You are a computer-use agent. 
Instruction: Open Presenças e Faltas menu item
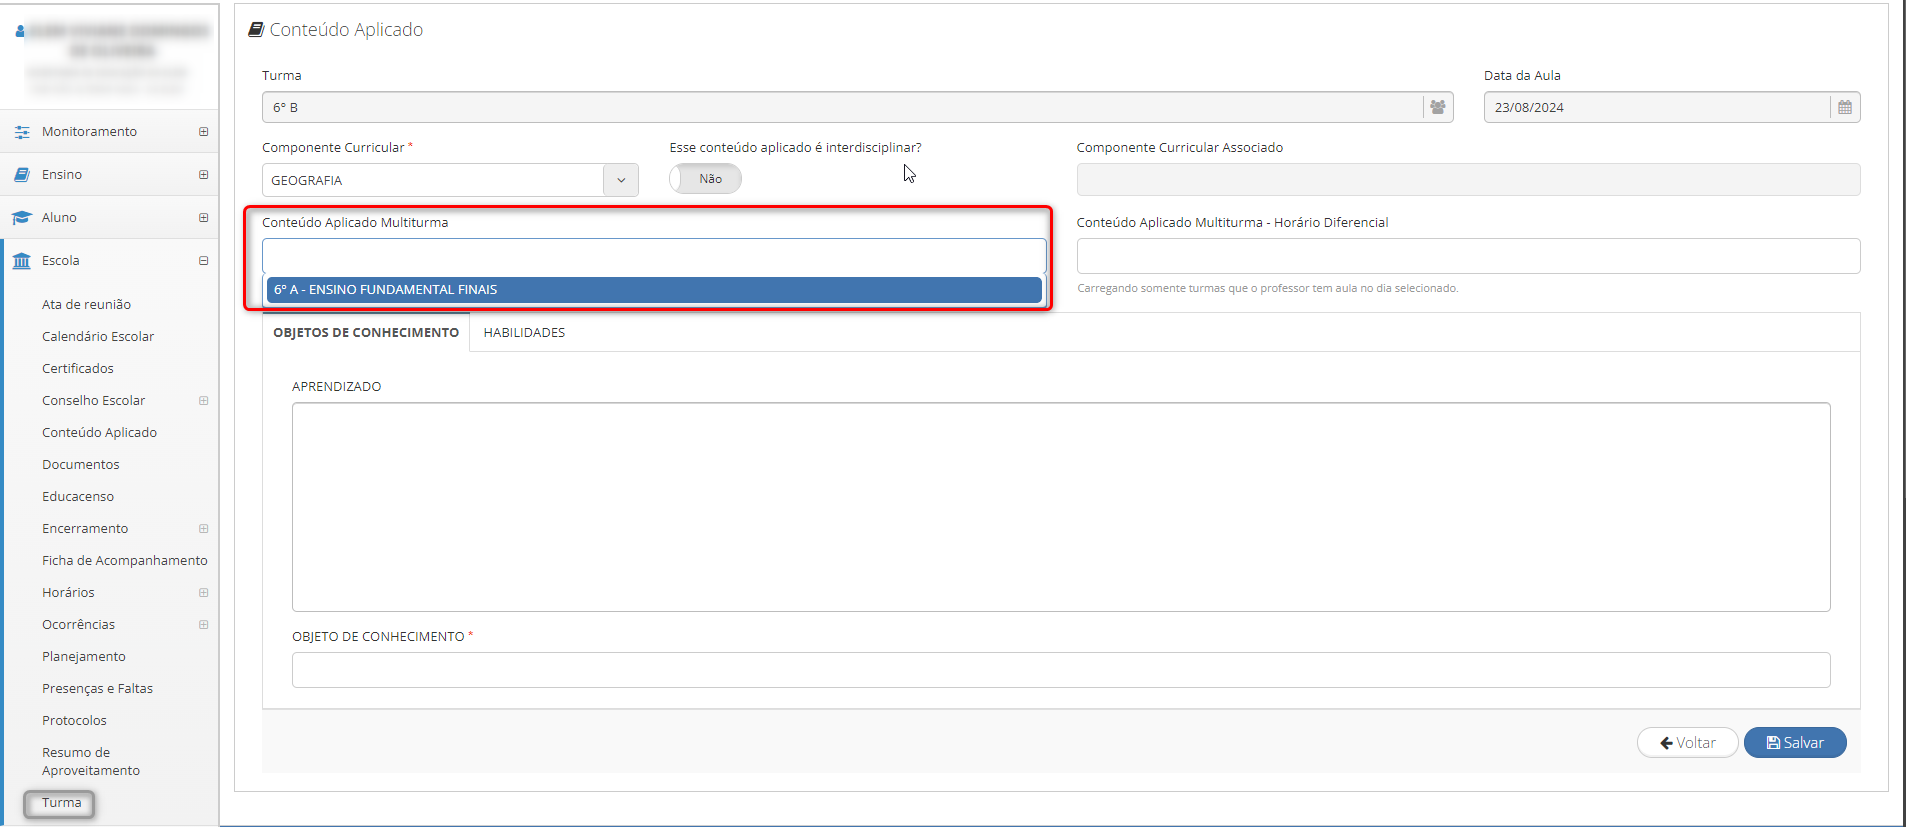(97, 689)
